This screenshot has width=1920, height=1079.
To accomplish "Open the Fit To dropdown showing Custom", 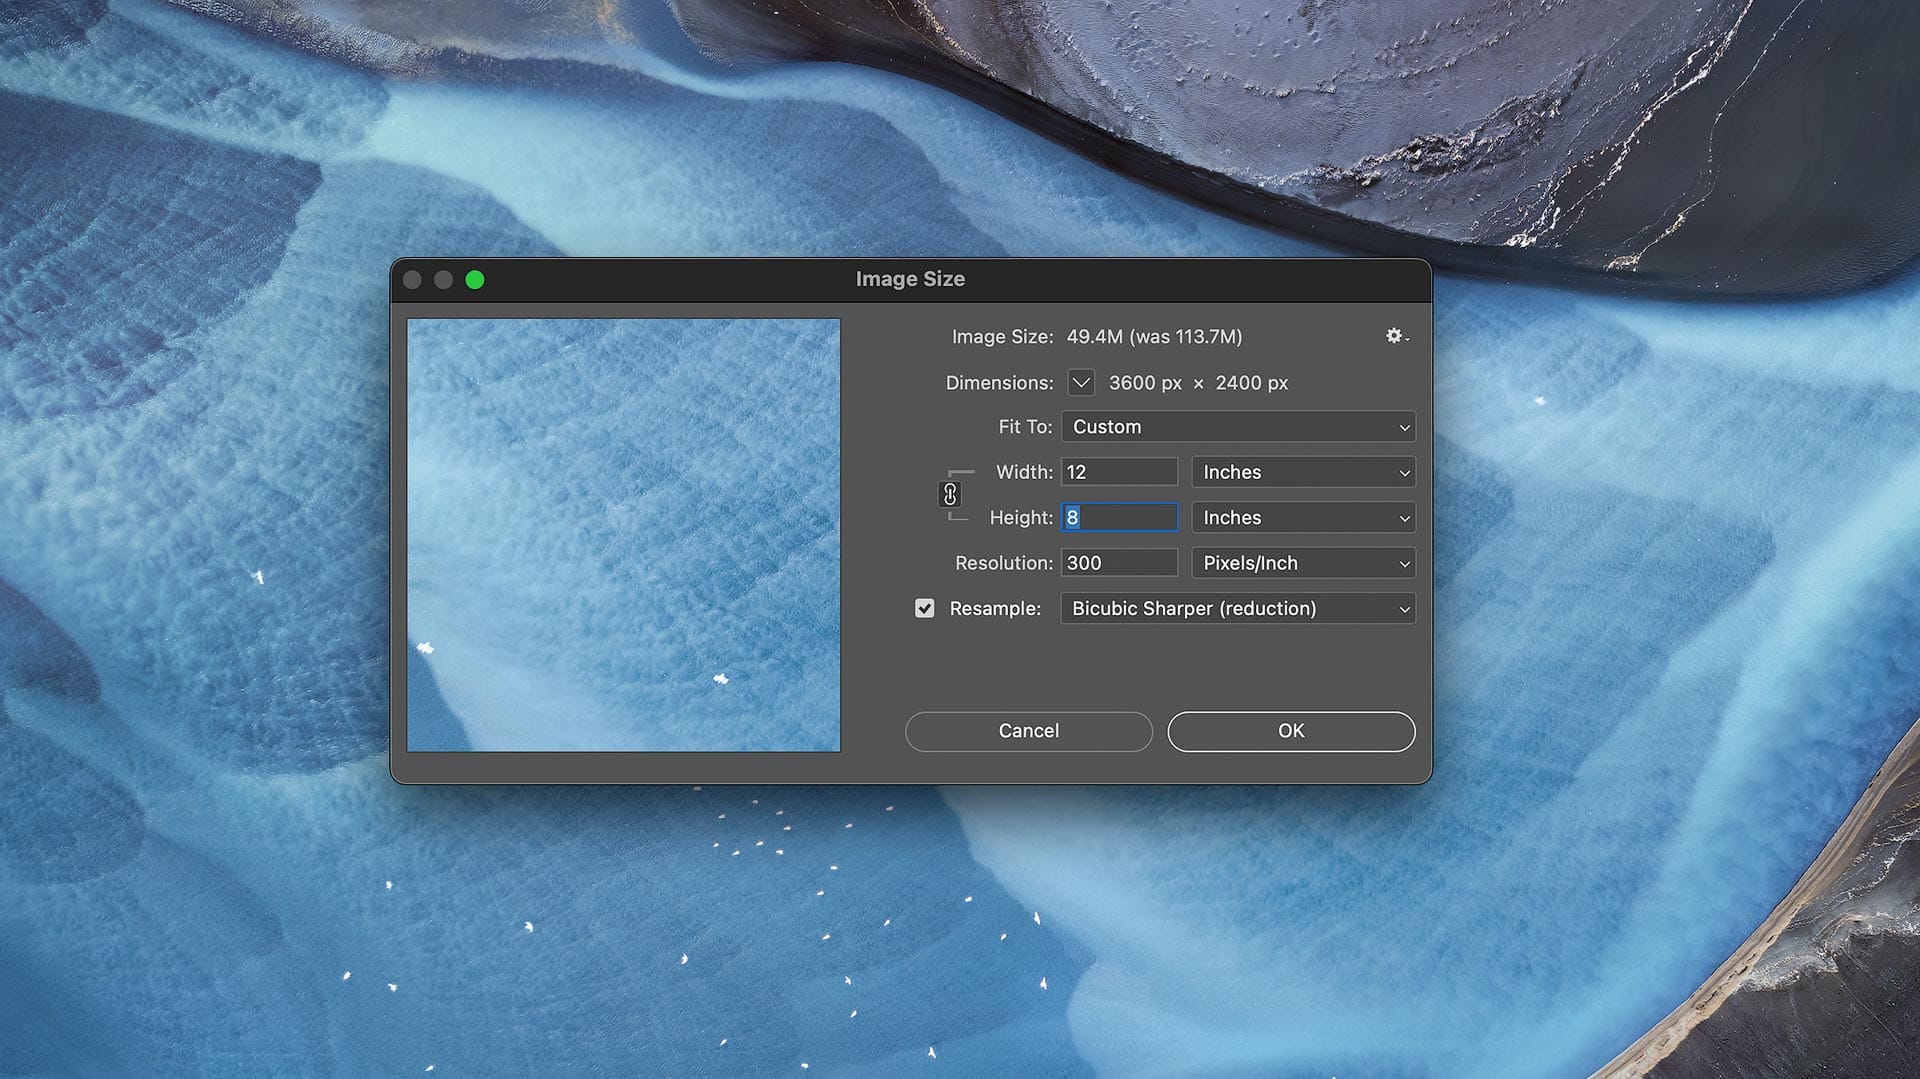I will [x=1238, y=427].
